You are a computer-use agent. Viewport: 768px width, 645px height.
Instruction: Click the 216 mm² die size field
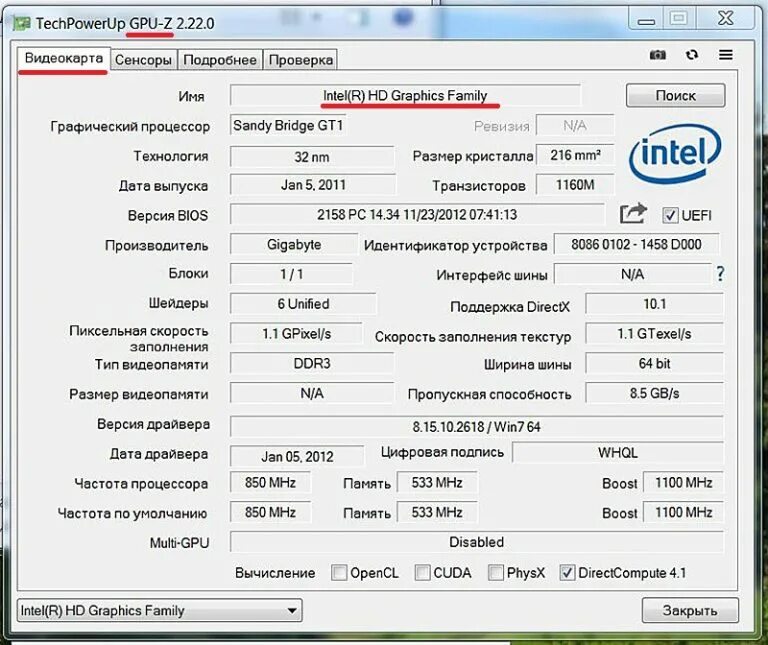coord(575,155)
